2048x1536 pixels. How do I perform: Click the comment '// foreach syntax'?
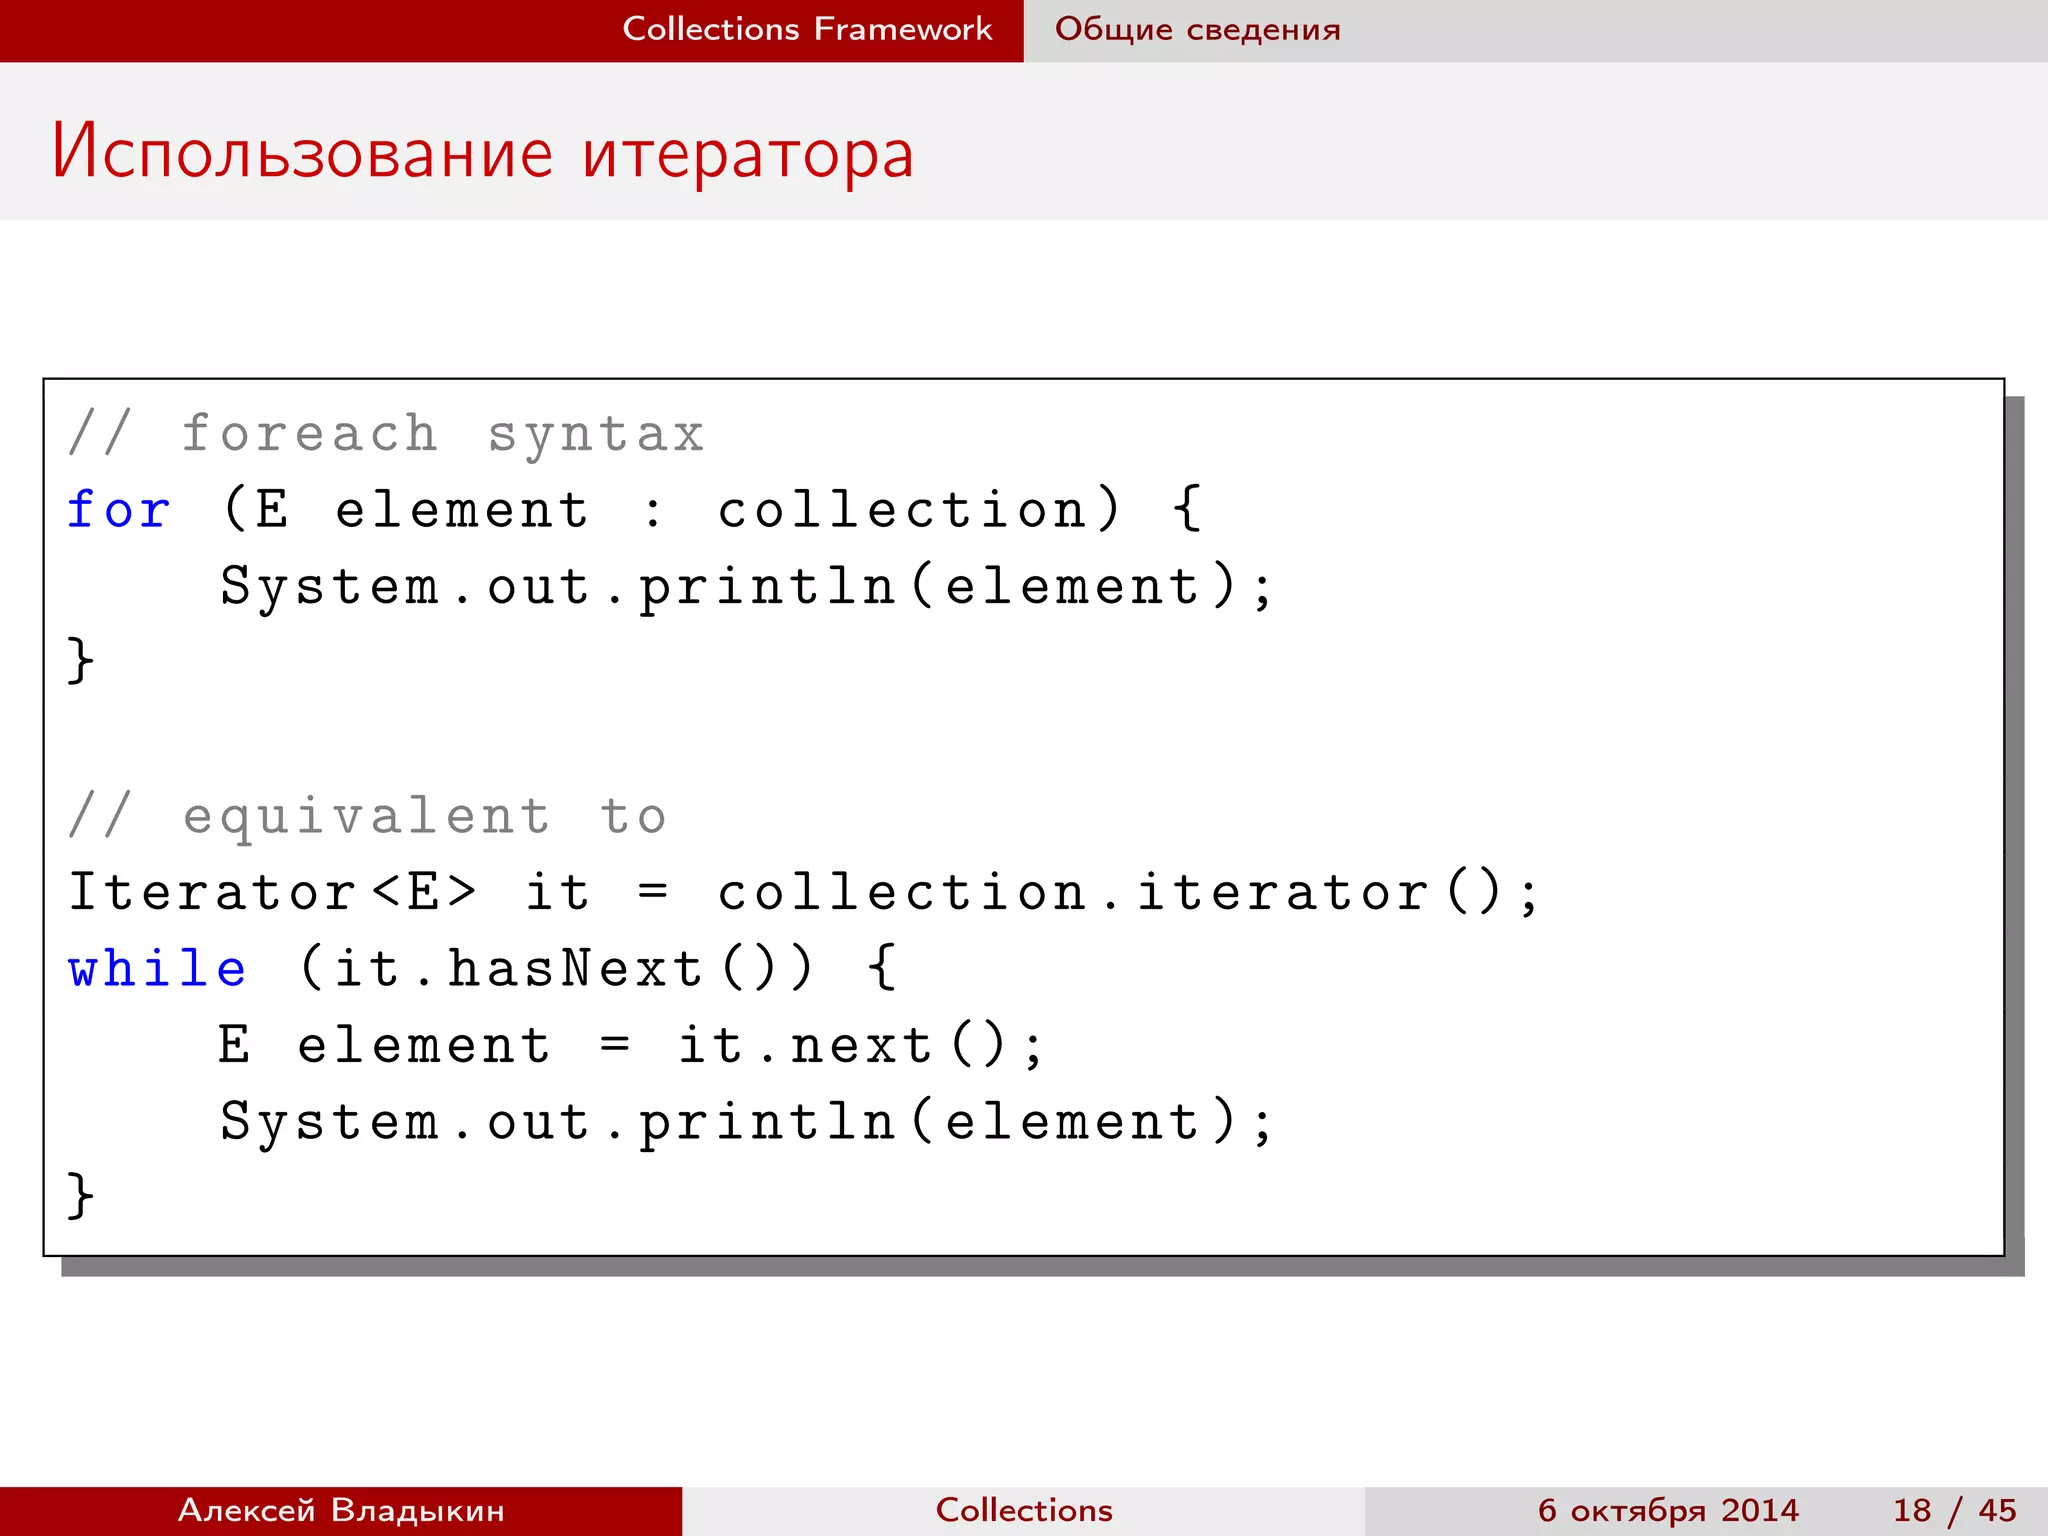[x=386, y=434]
